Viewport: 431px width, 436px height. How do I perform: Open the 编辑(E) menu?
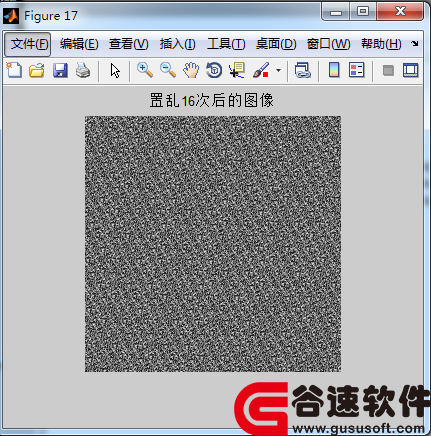[79, 44]
